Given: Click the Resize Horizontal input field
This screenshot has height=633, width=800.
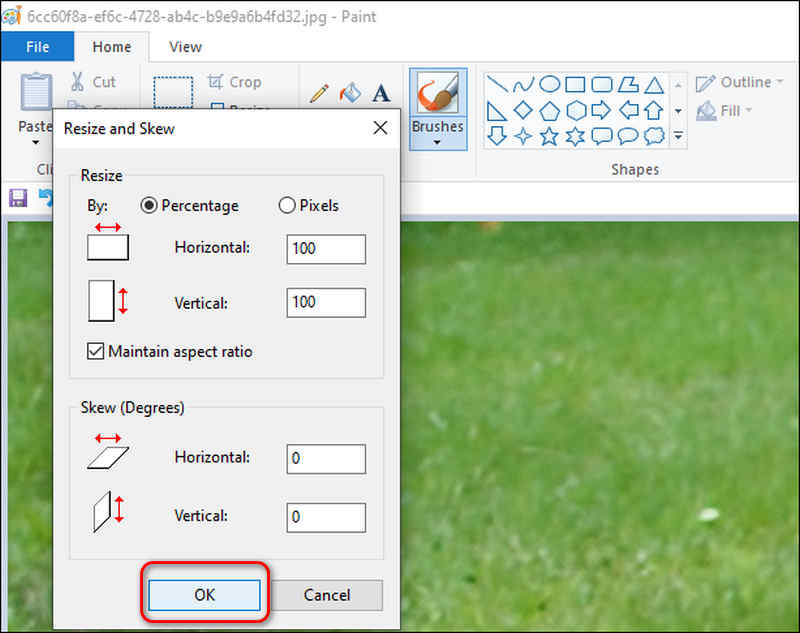Looking at the screenshot, I should pos(326,249).
